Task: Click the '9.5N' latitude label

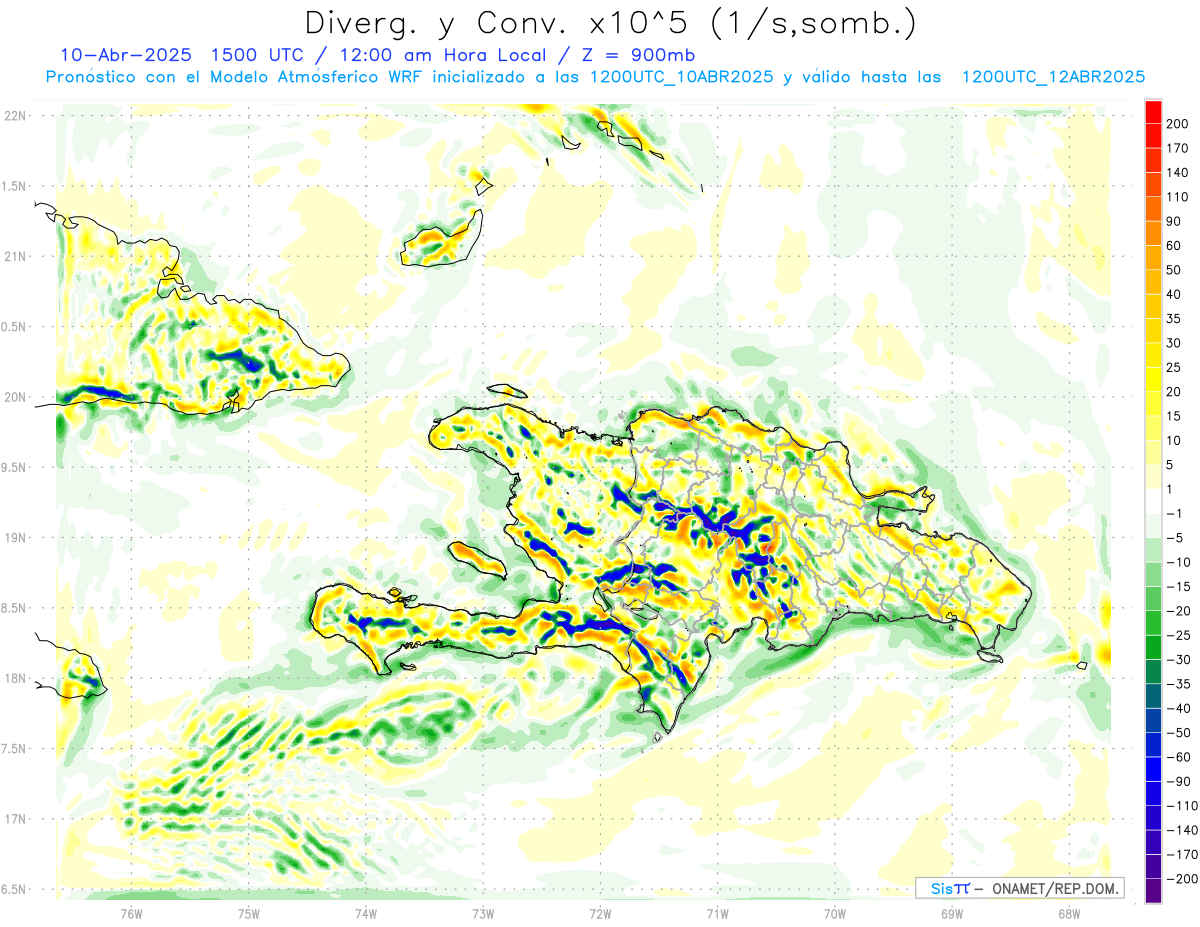Action: click(x=14, y=468)
